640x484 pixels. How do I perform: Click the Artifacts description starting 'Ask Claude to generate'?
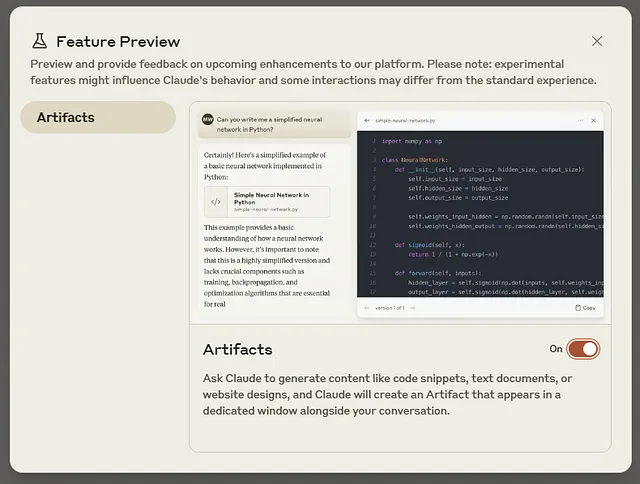click(387, 394)
